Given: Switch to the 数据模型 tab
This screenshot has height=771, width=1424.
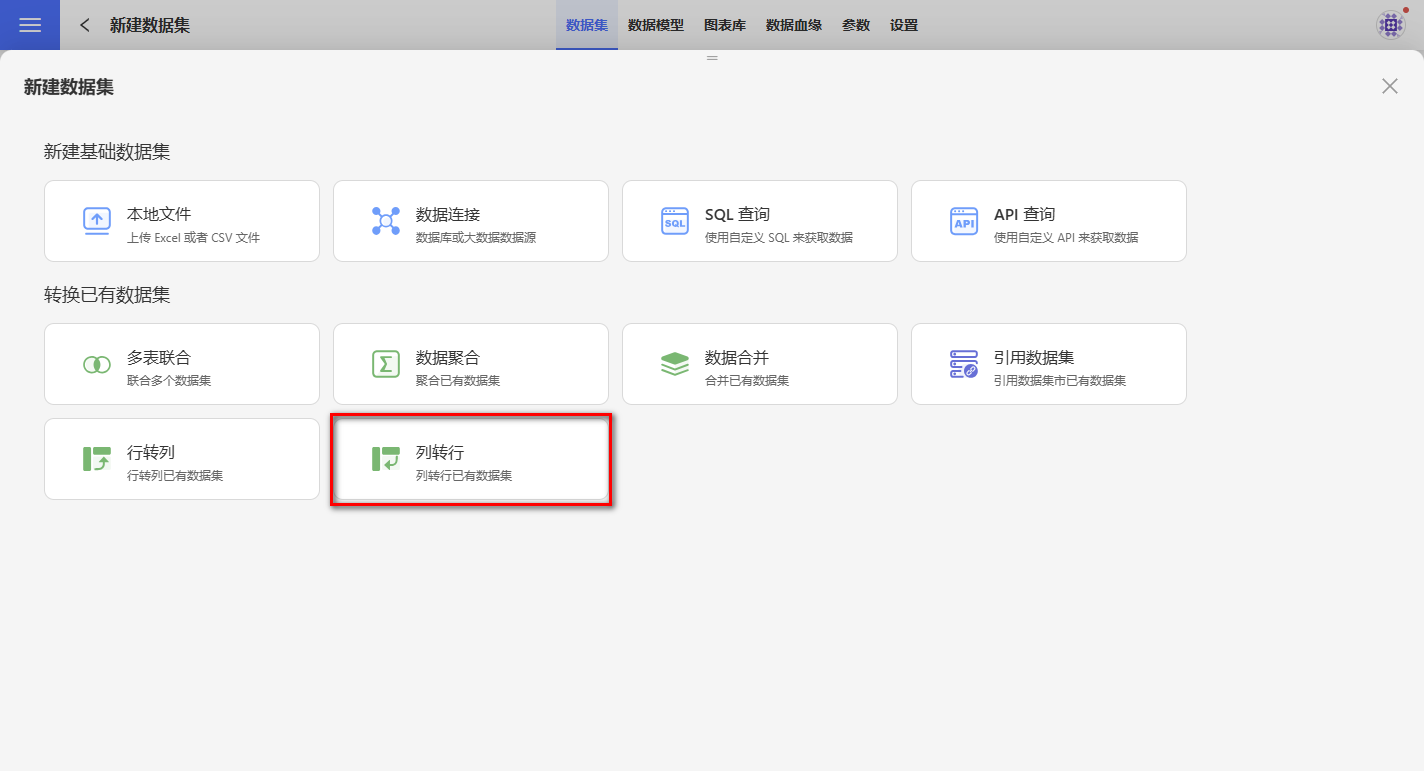Looking at the screenshot, I should 656,25.
